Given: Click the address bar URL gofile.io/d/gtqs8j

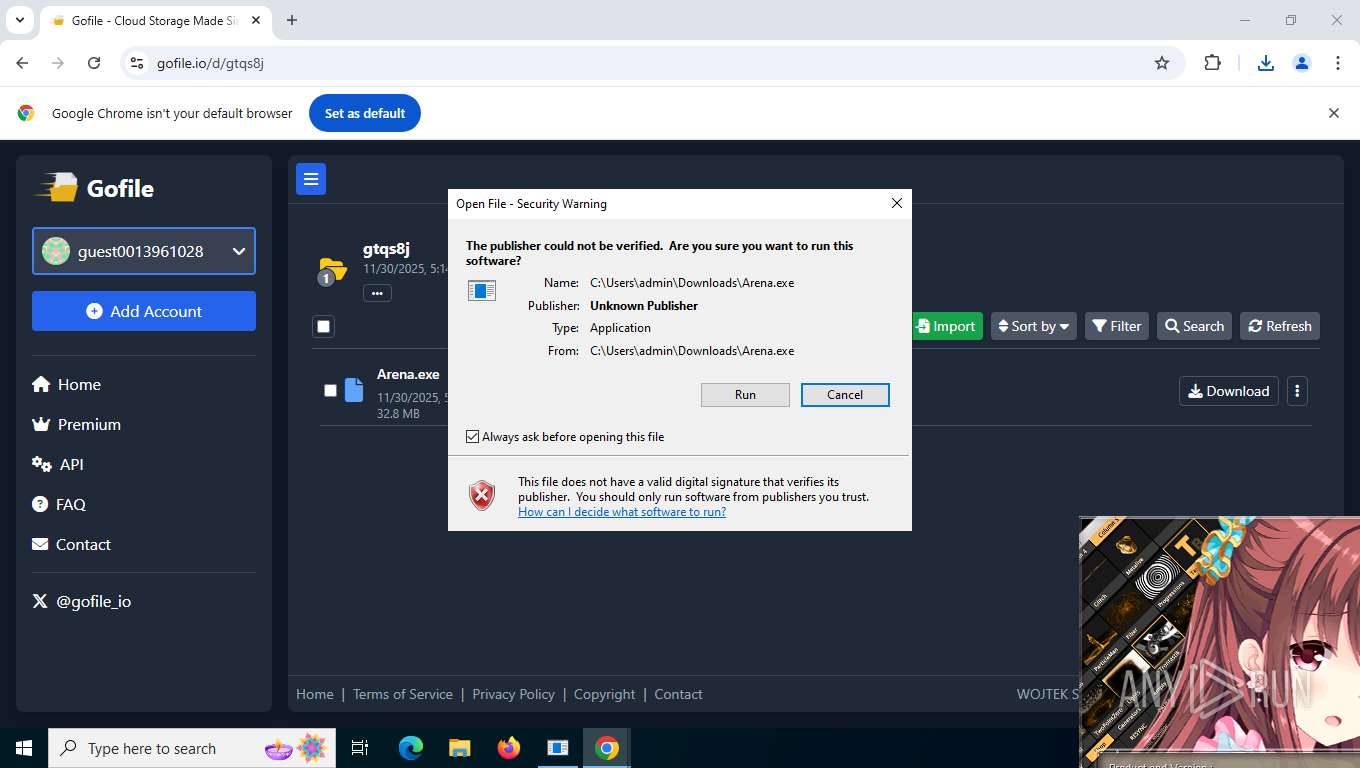Looking at the screenshot, I should pyautogui.click(x=210, y=63).
